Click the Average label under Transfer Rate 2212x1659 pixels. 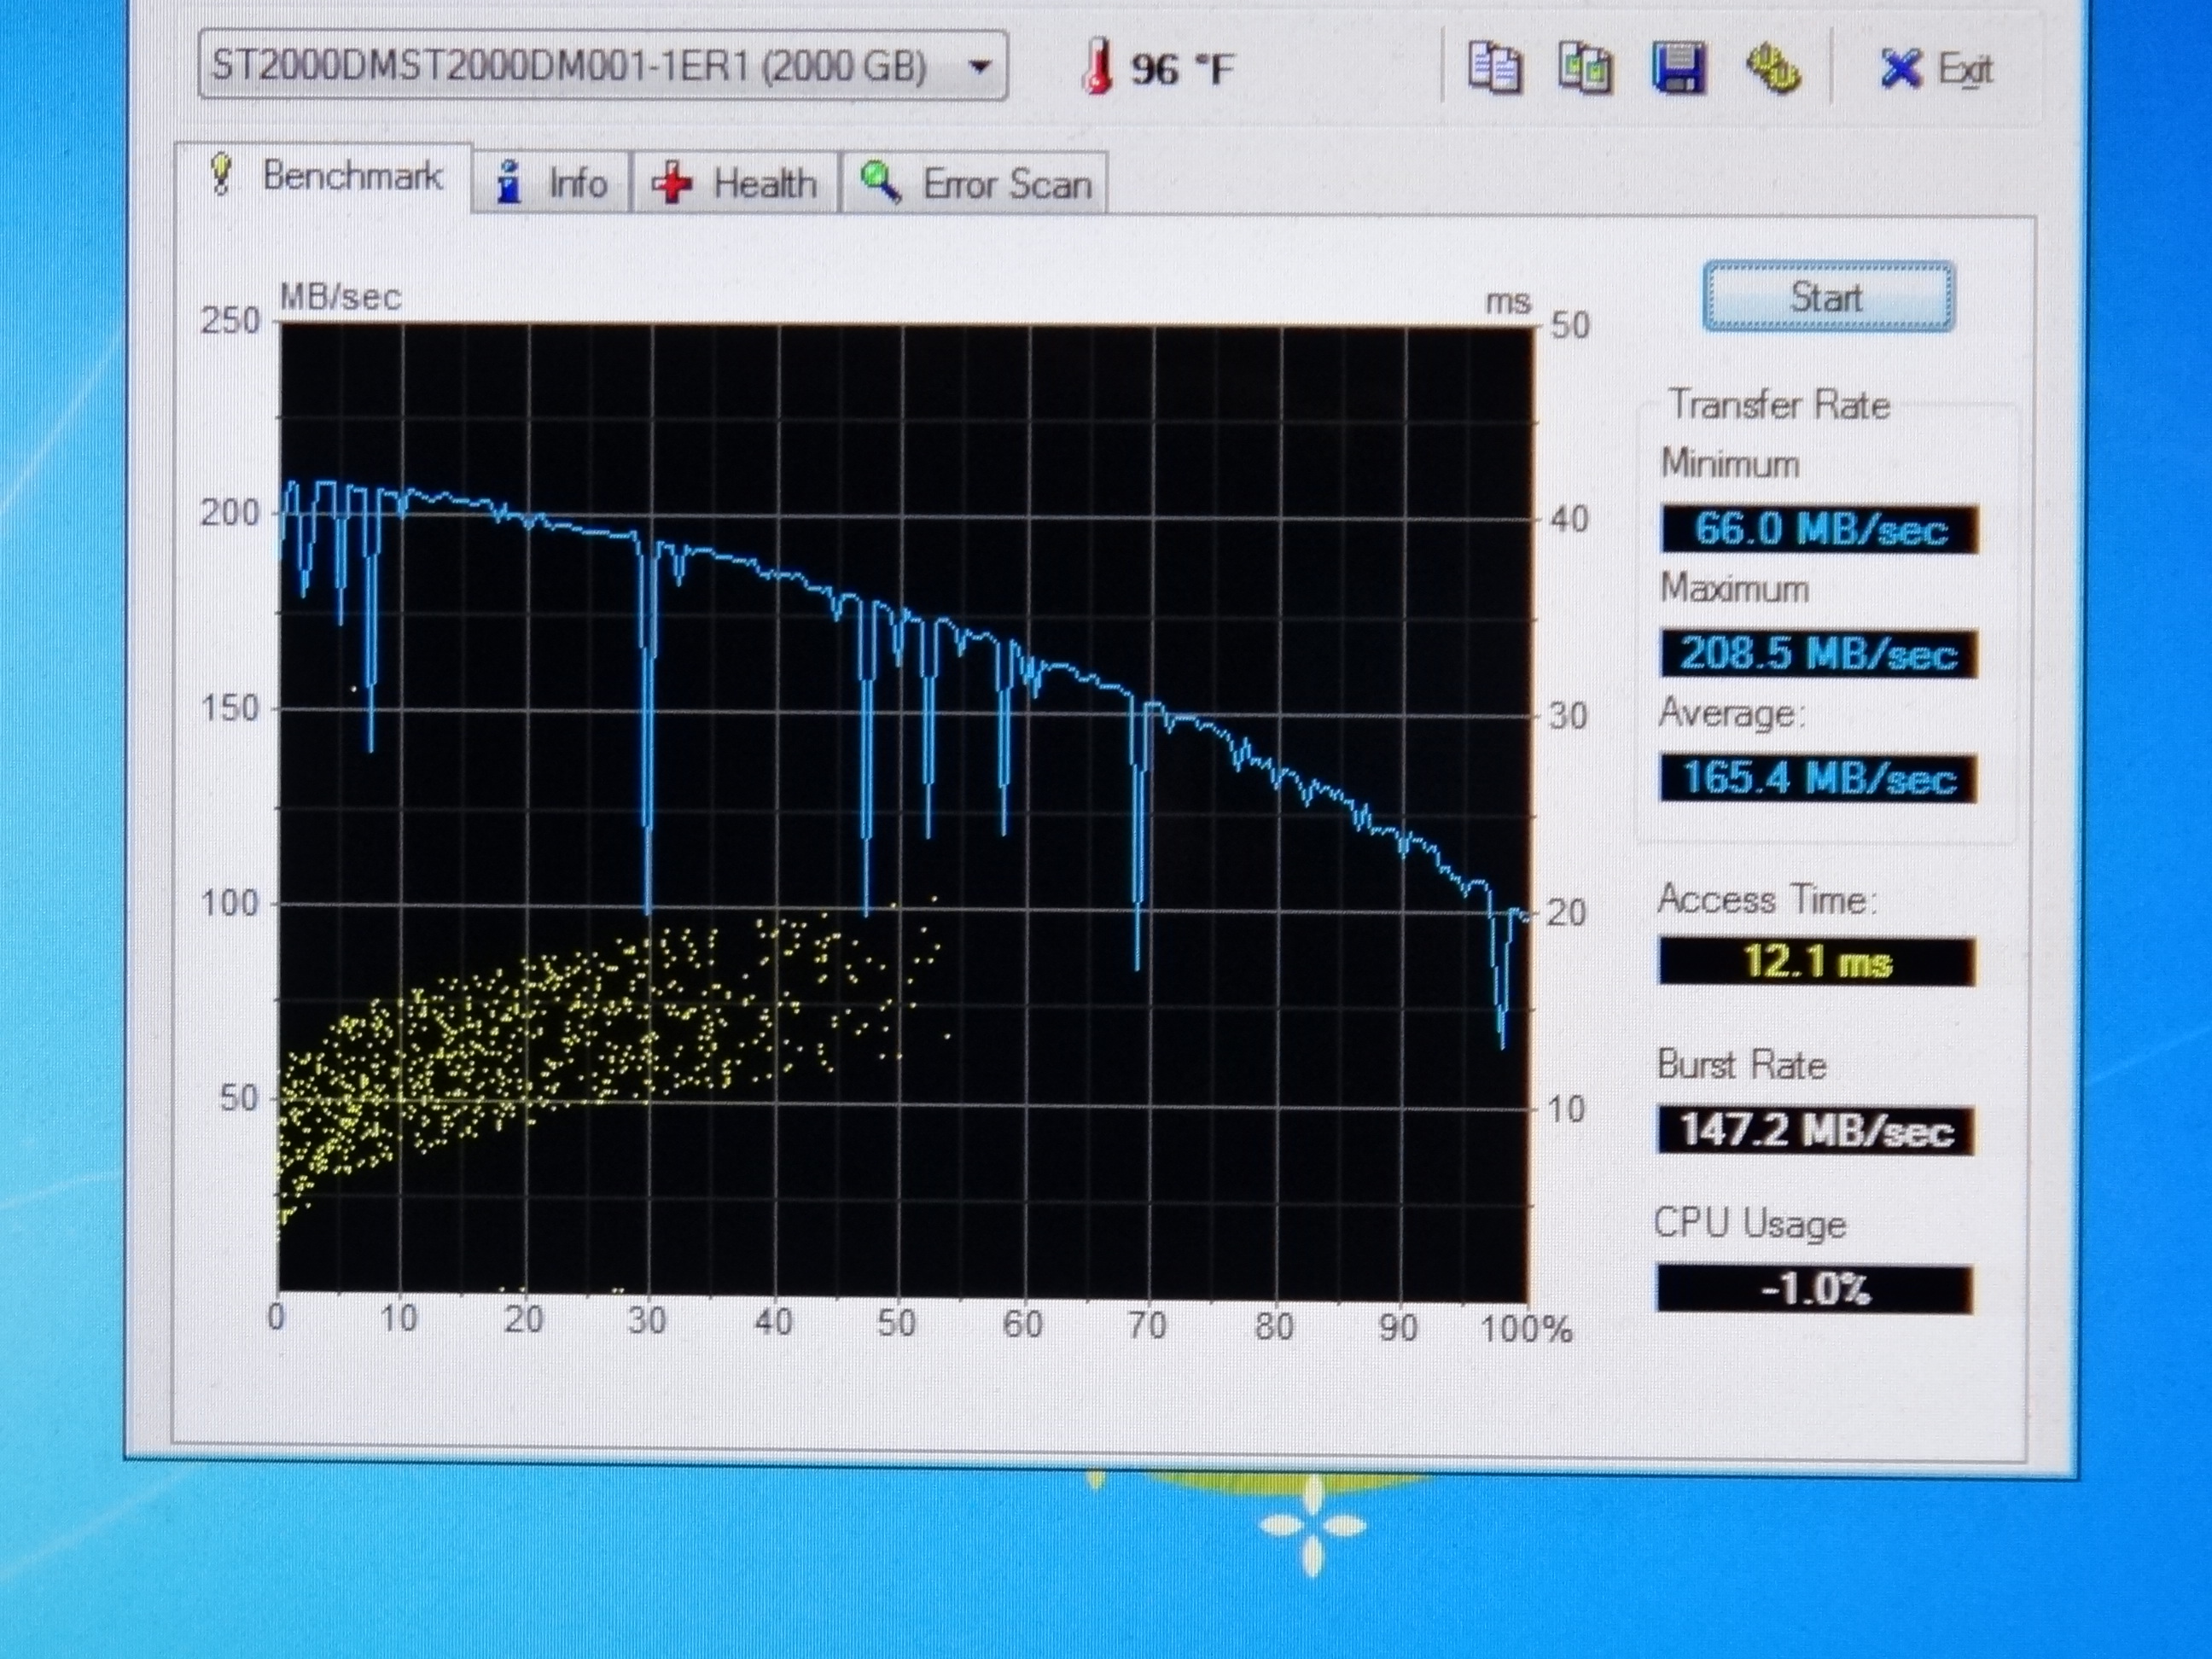1732,713
